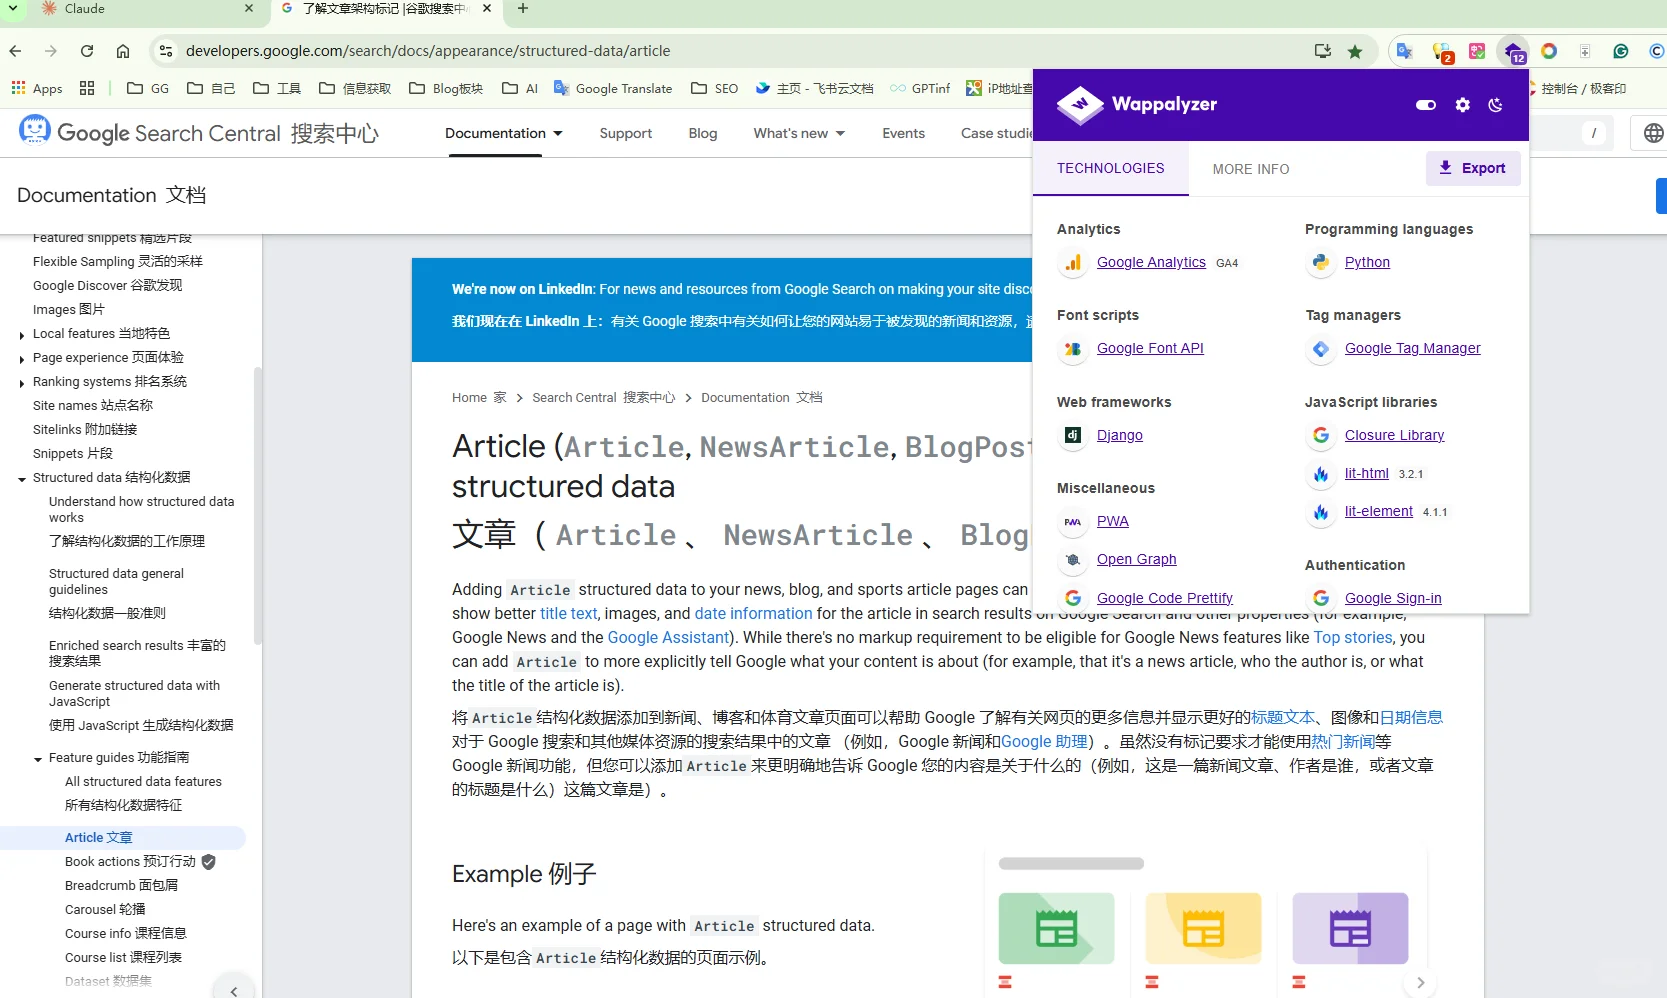The width and height of the screenshot is (1667, 998).
Task: Open the Closure Library link
Action: (1394, 435)
